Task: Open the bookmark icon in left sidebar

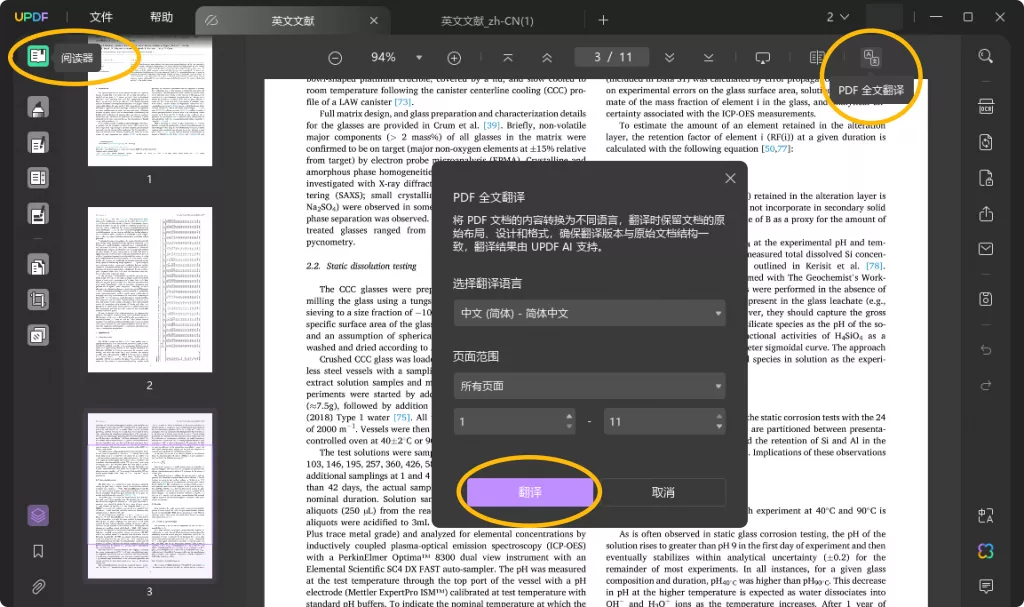Action: tap(38, 551)
